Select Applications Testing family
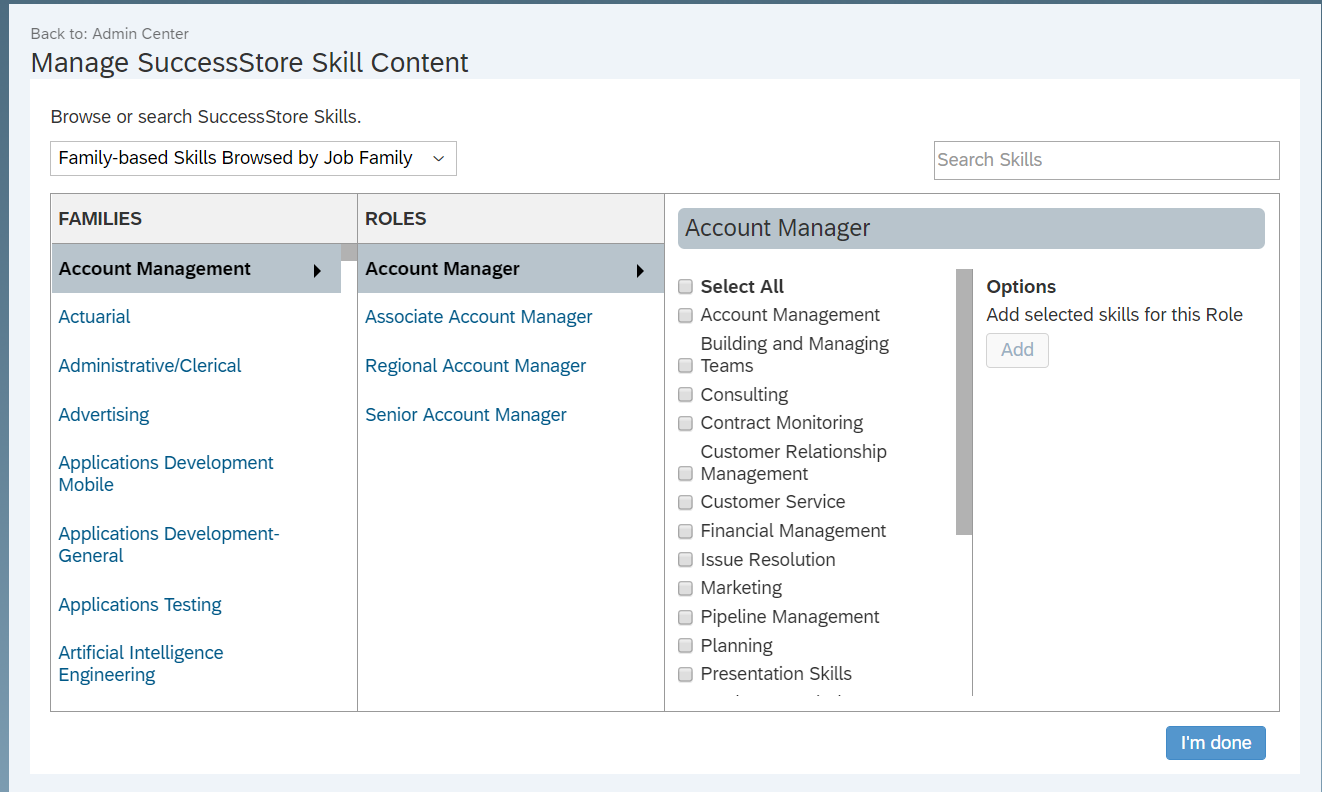The width and height of the screenshot is (1322, 792). coord(140,605)
